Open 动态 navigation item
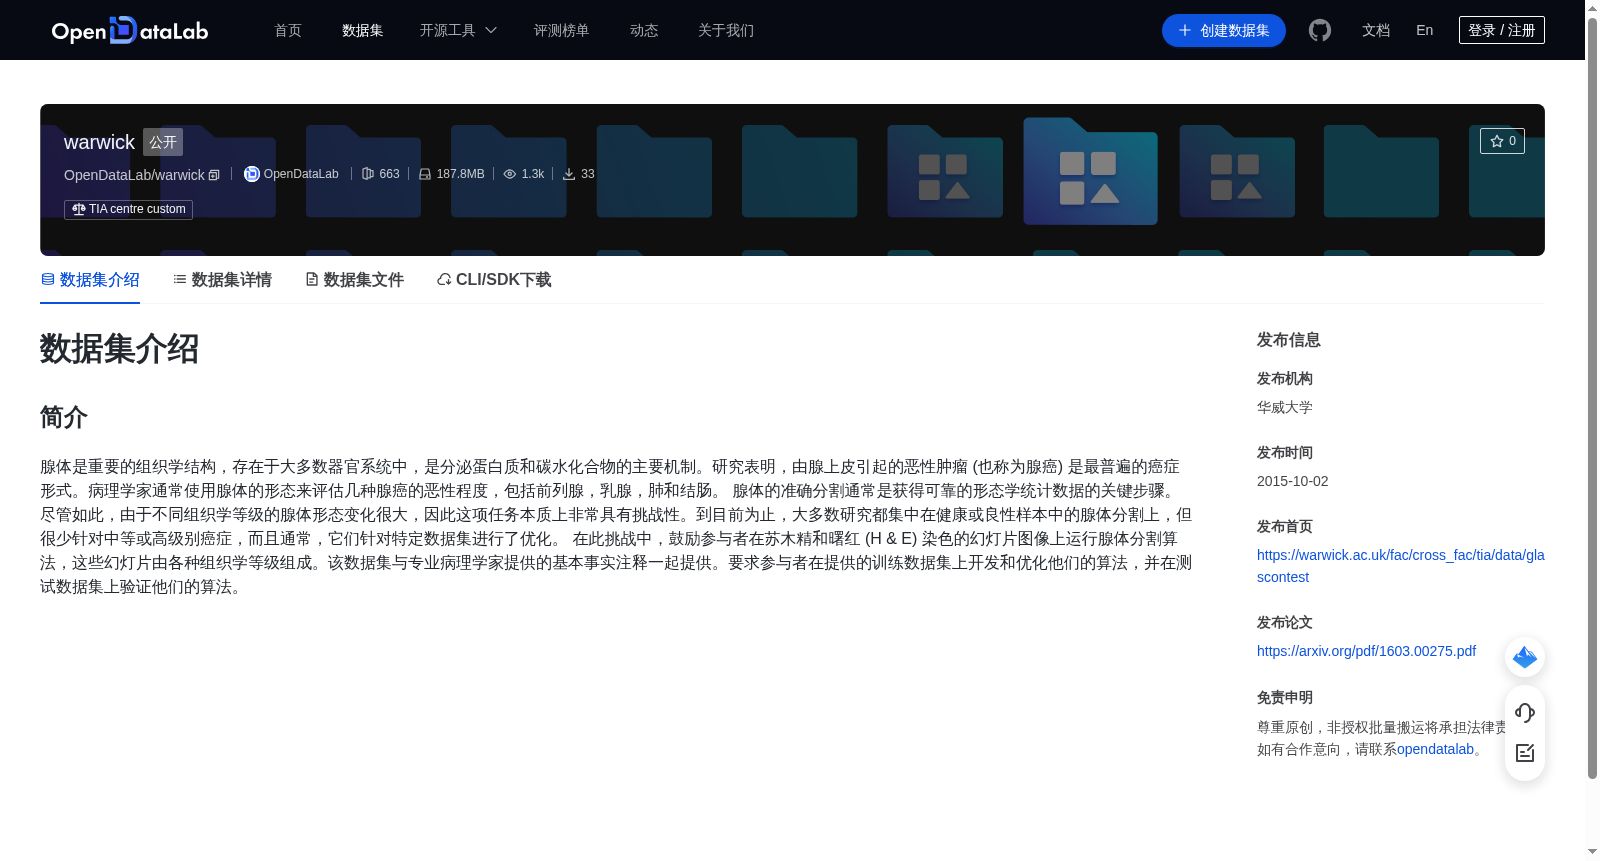Screen dimensions: 1600x861 [644, 31]
